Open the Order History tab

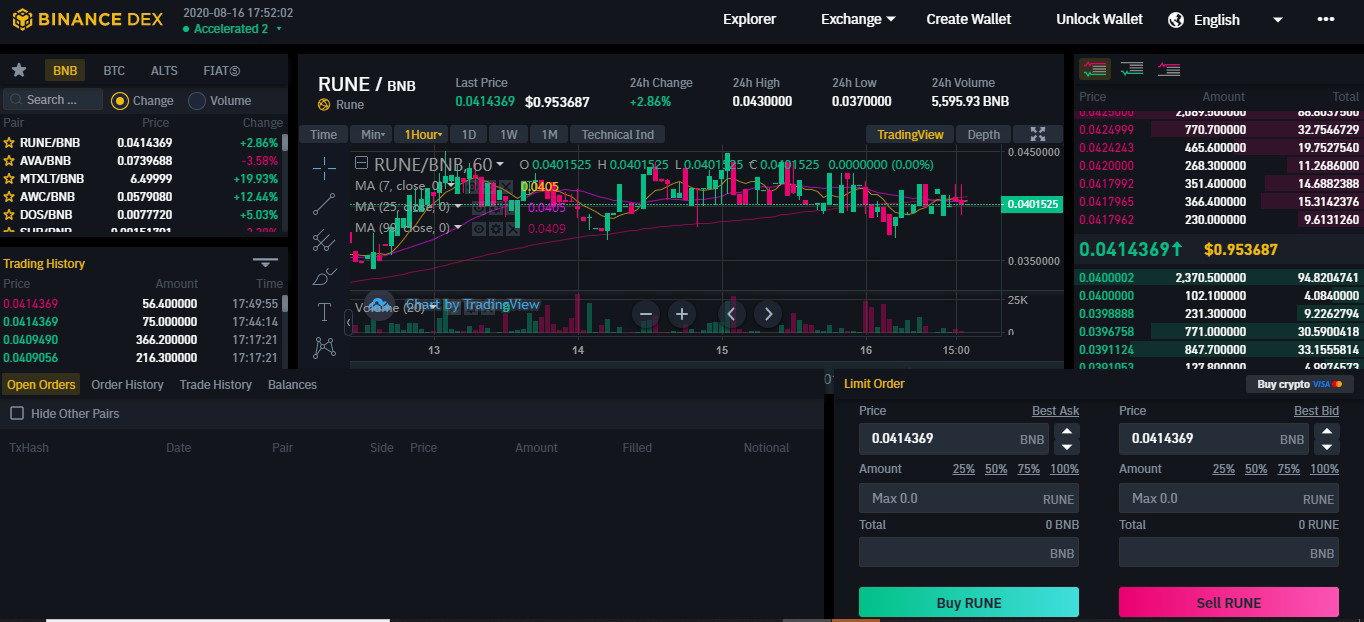[x=127, y=384]
